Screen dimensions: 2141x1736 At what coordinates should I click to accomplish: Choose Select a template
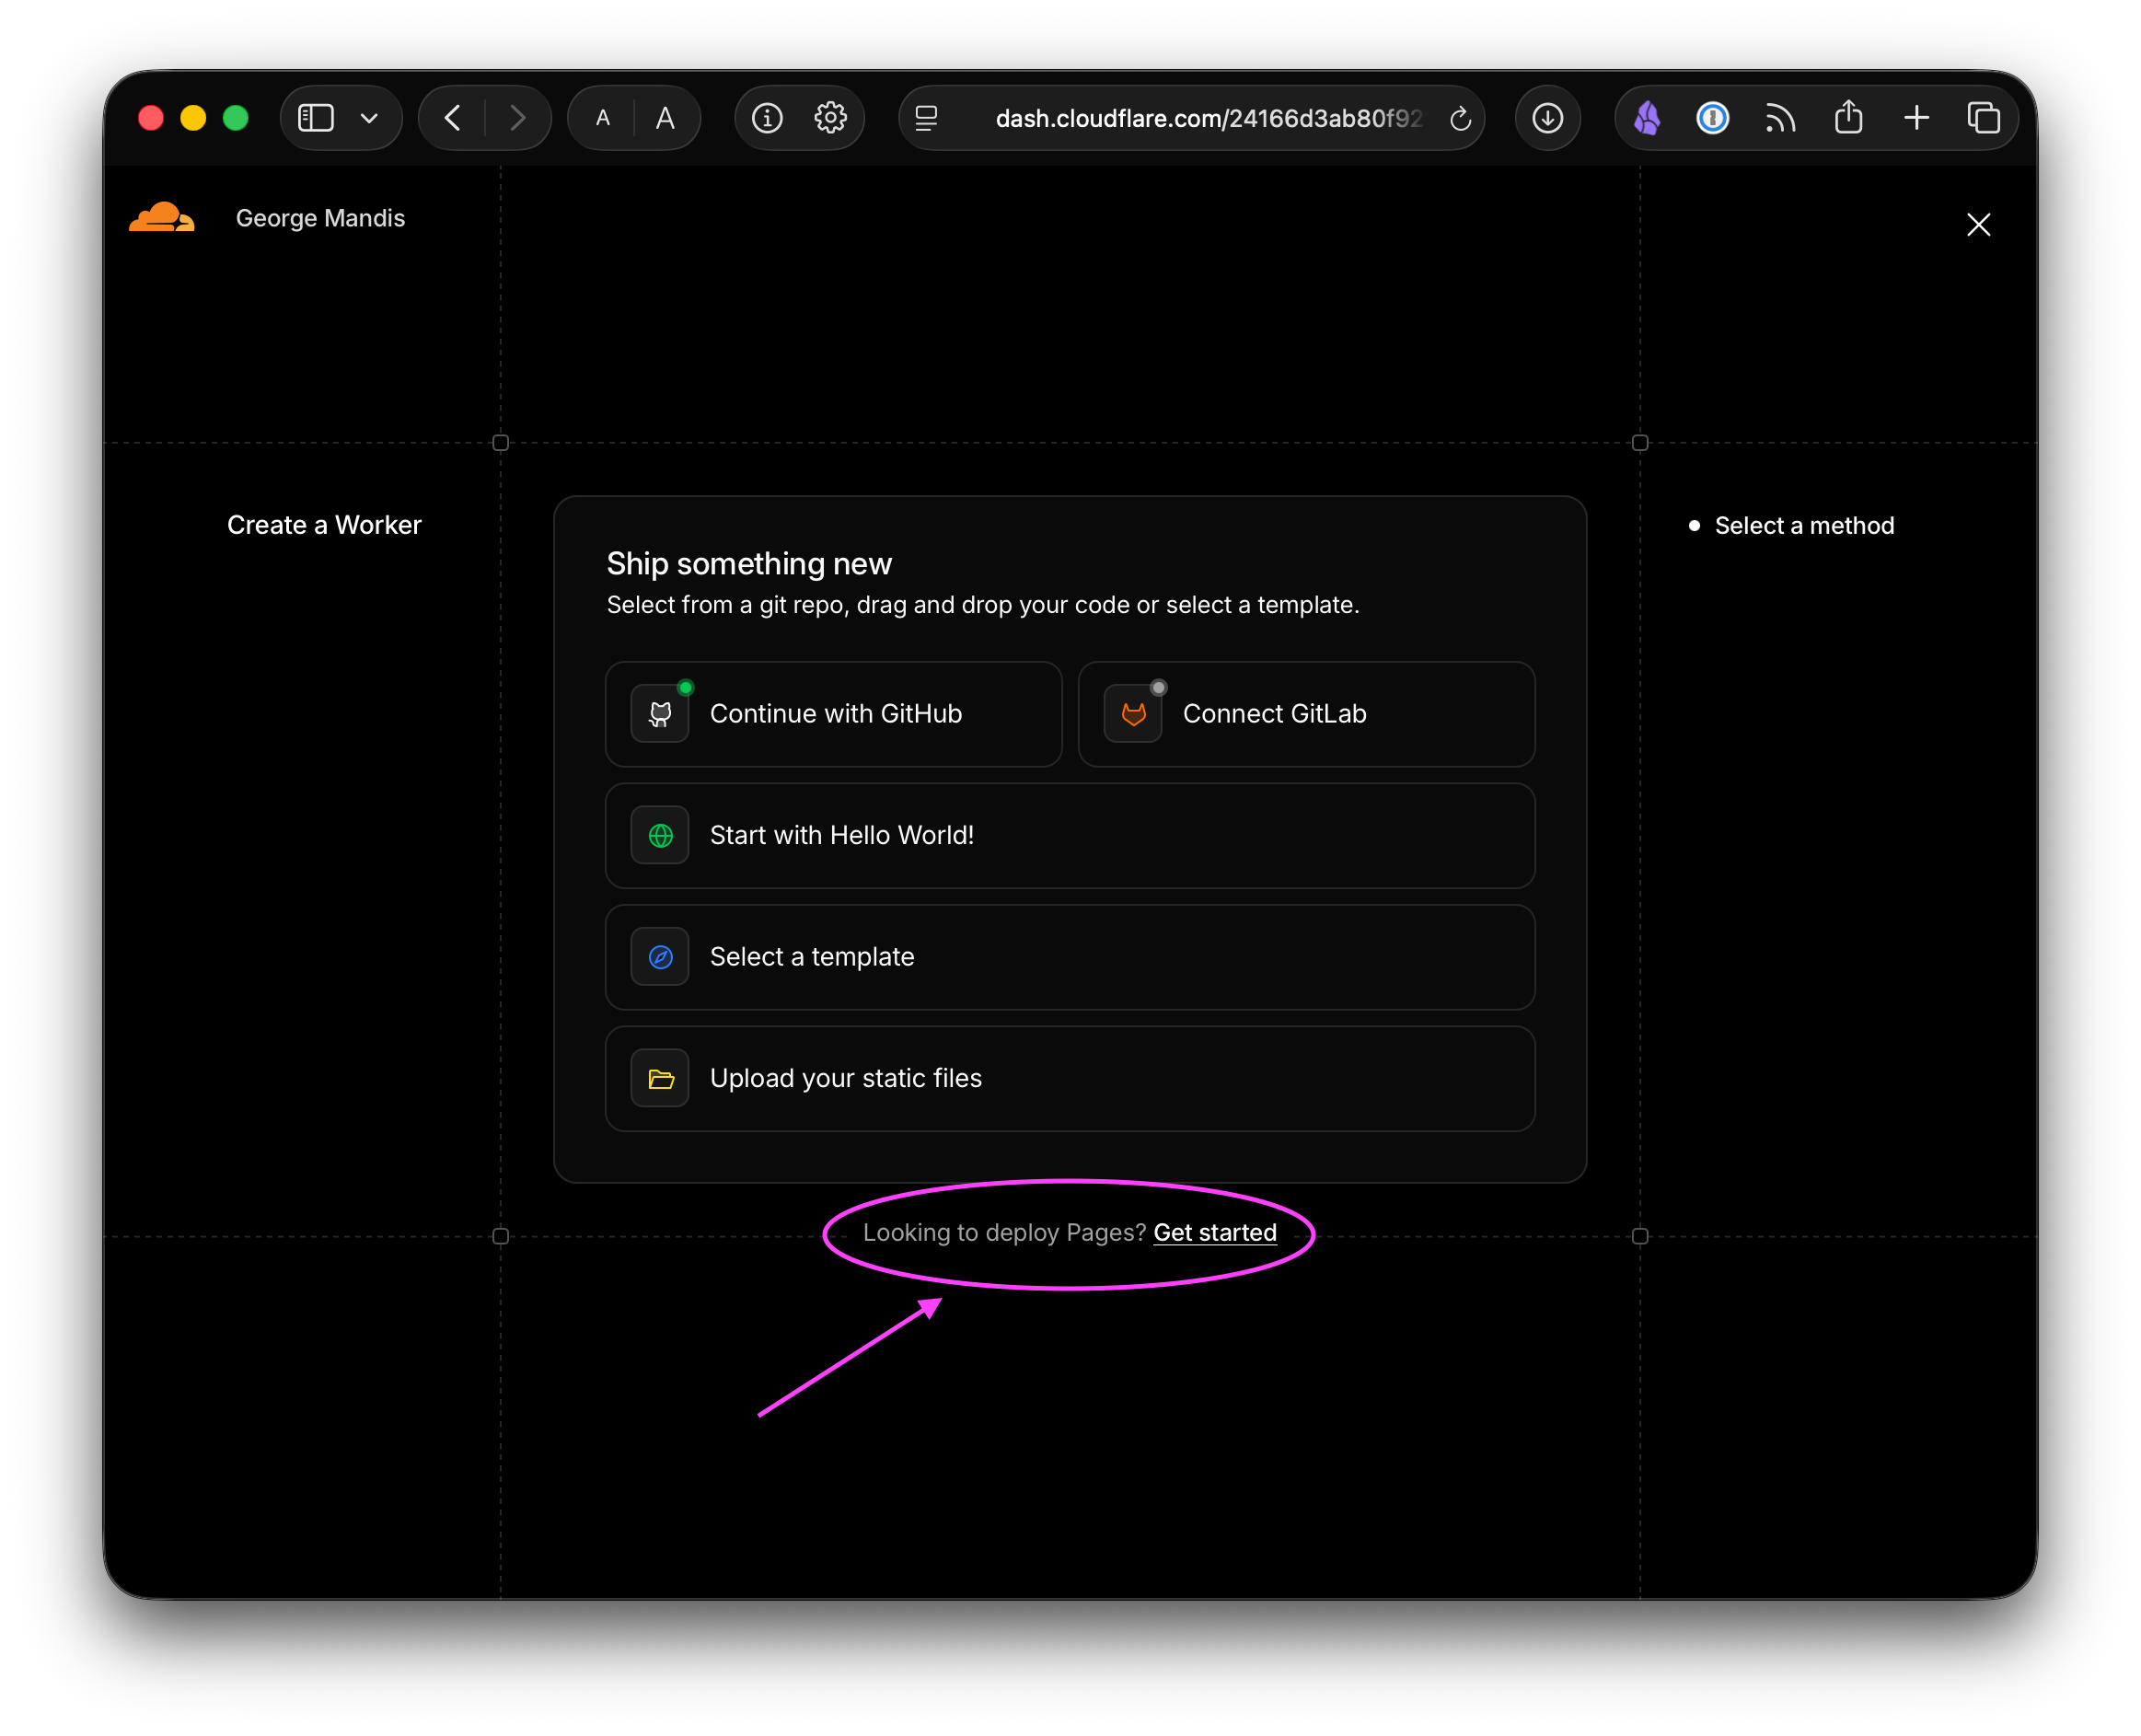(x=1070, y=957)
